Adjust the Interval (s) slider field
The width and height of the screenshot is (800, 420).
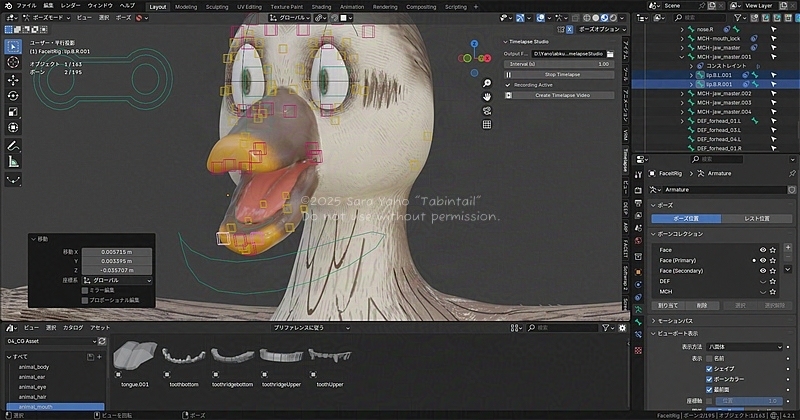click(x=559, y=63)
